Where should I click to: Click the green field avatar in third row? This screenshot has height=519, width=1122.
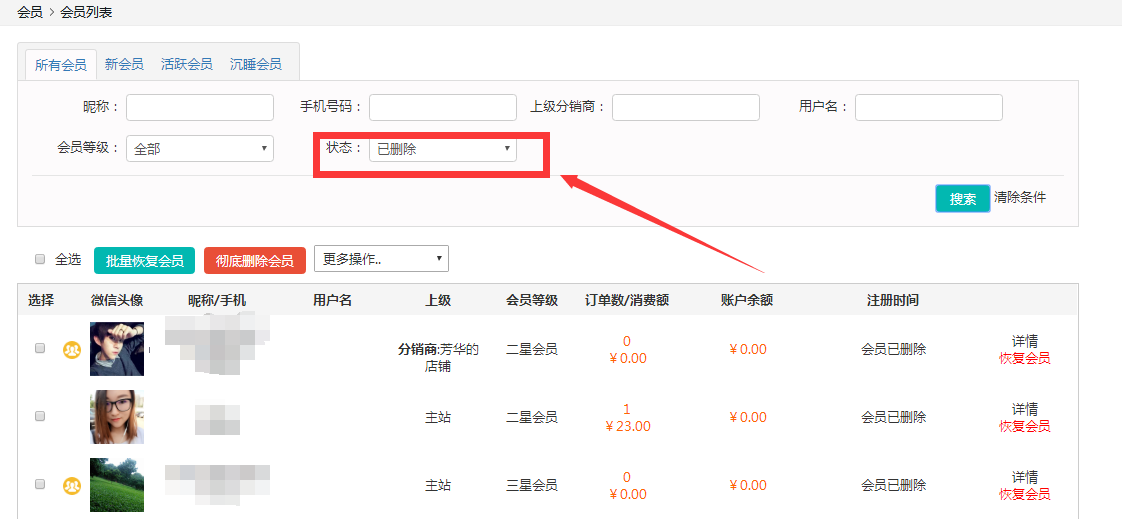[x=117, y=485]
